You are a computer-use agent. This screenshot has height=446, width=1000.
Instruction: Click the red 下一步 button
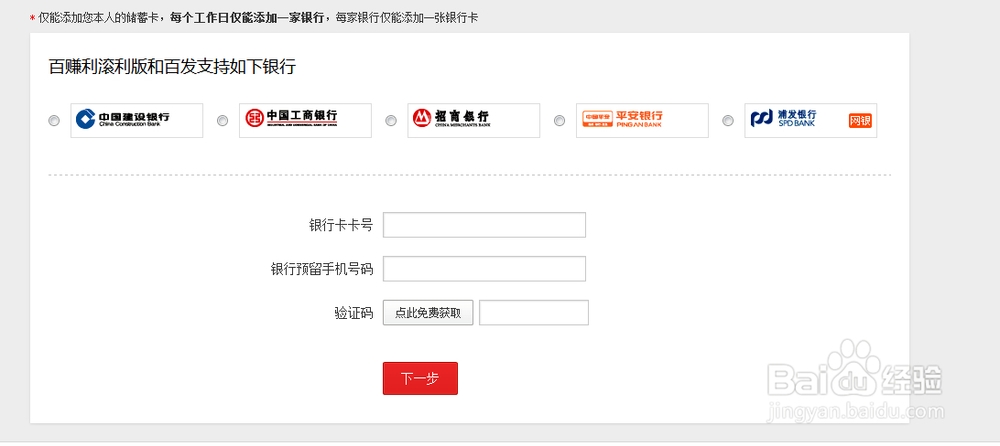[420, 379]
